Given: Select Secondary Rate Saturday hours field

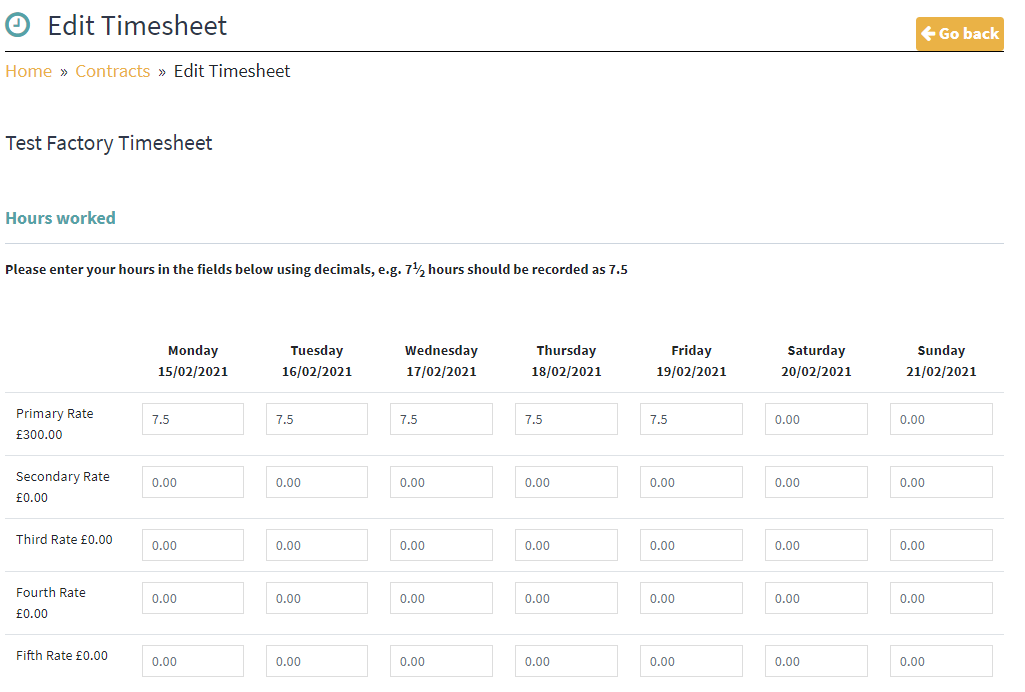Looking at the screenshot, I should 816,482.
